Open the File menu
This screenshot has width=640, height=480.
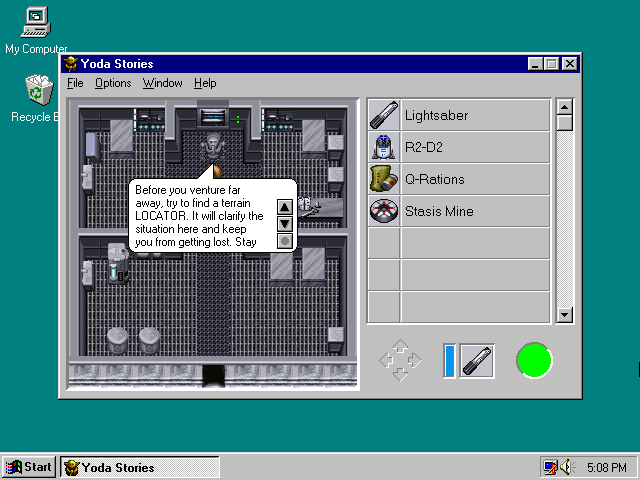pyautogui.click(x=75, y=83)
